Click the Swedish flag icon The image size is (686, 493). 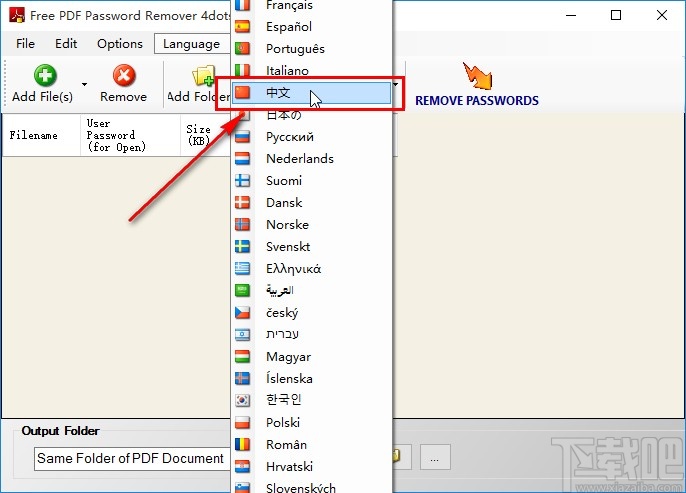pos(242,247)
